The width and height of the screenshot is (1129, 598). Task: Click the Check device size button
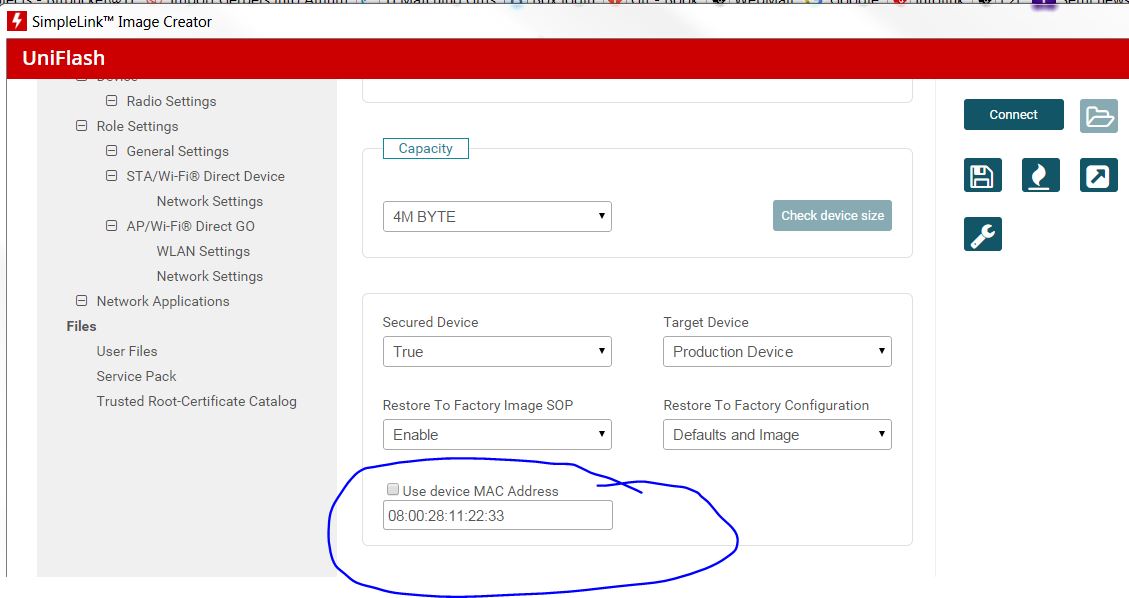(x=832, y=215)
